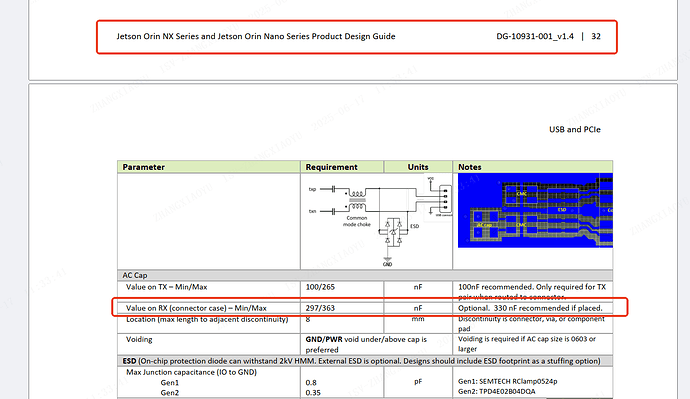The height and width of the screenshot is (399, 690).
Task: Click Value on RX connector case row
Action: tap(365, 308)
